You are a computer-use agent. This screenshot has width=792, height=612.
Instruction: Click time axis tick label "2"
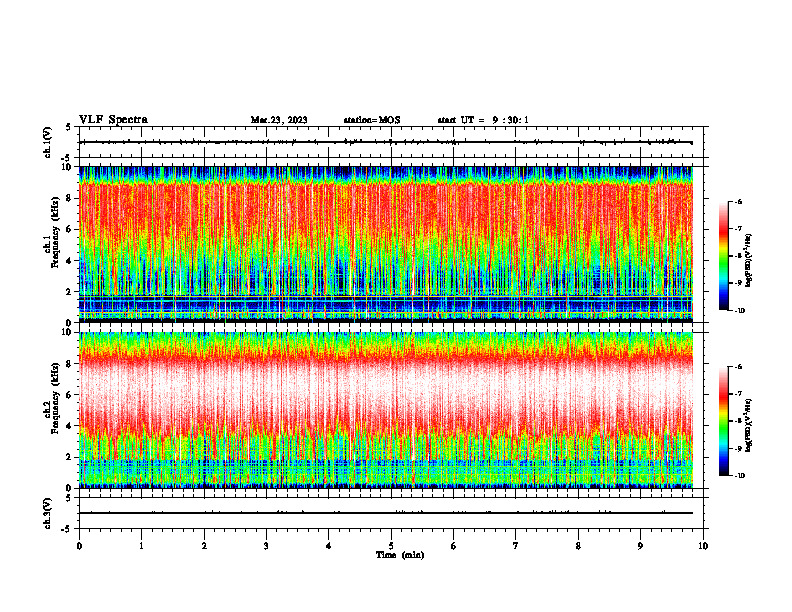click(204, 546)
